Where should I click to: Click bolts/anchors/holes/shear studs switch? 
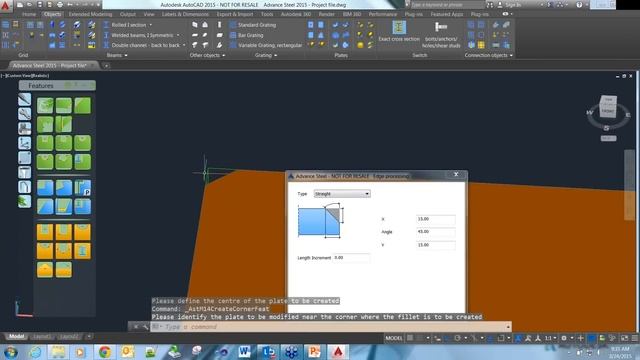(x=441, y=35)
